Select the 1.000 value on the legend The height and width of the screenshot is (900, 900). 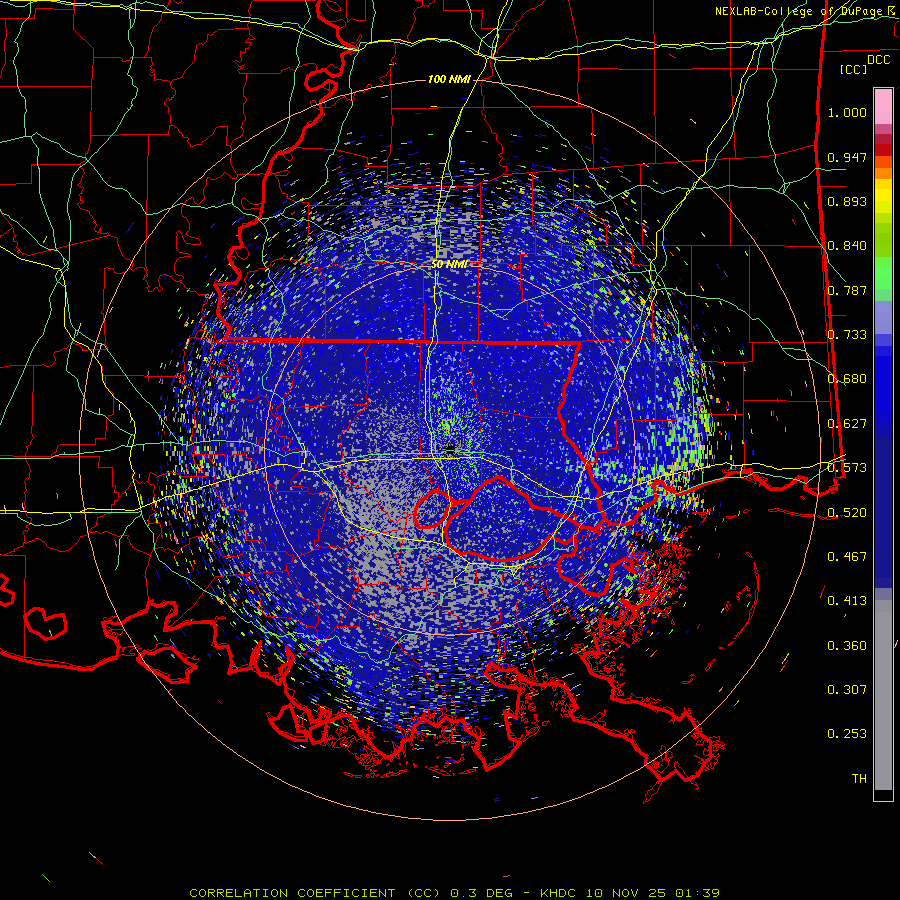click(847, 112)
